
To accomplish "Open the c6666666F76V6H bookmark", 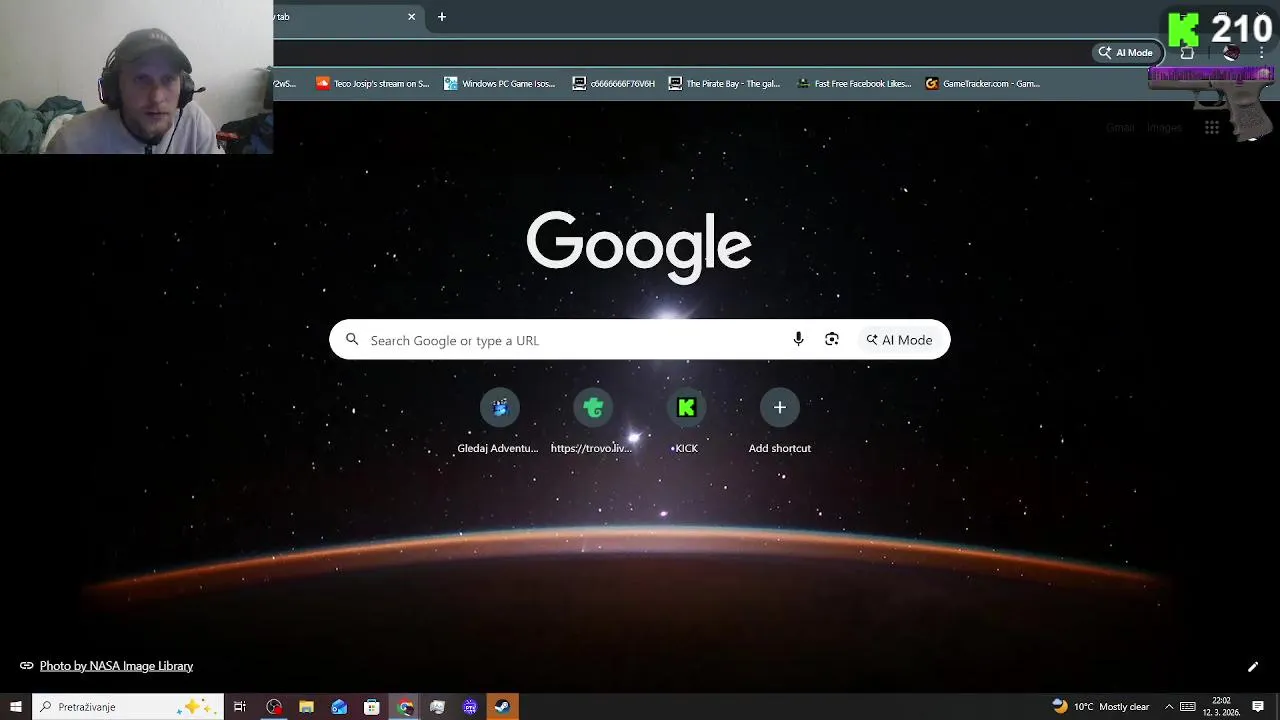I will pos(614,84).
